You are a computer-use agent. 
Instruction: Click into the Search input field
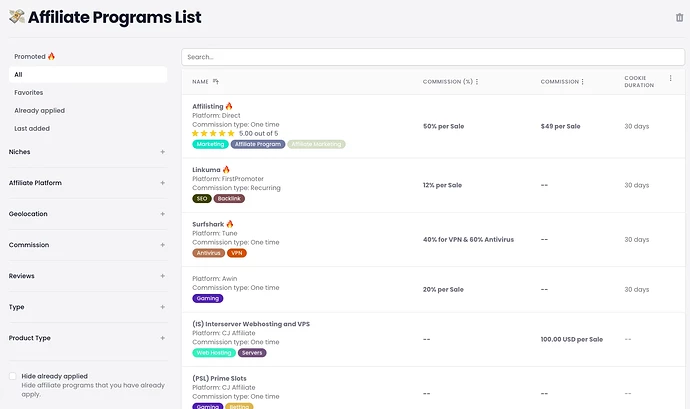click(x=430, y=57)
